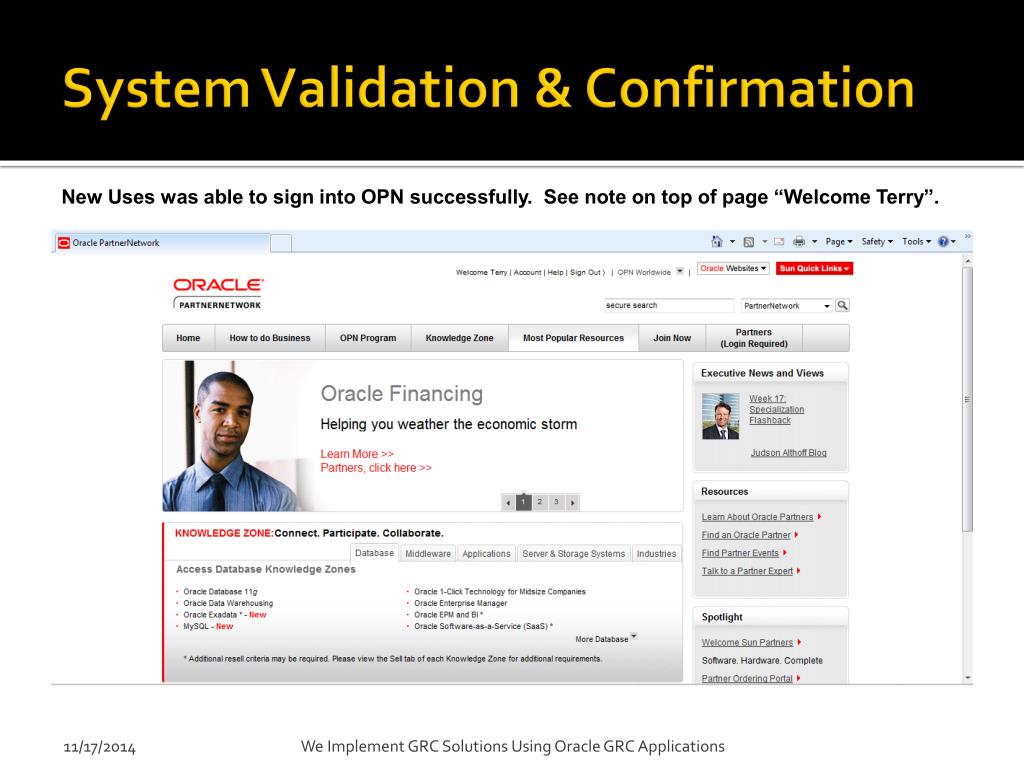Viewport: 1024px width, 768px height.
Task: Click the Read mail toolbar icon
Action: coord(778,242)
